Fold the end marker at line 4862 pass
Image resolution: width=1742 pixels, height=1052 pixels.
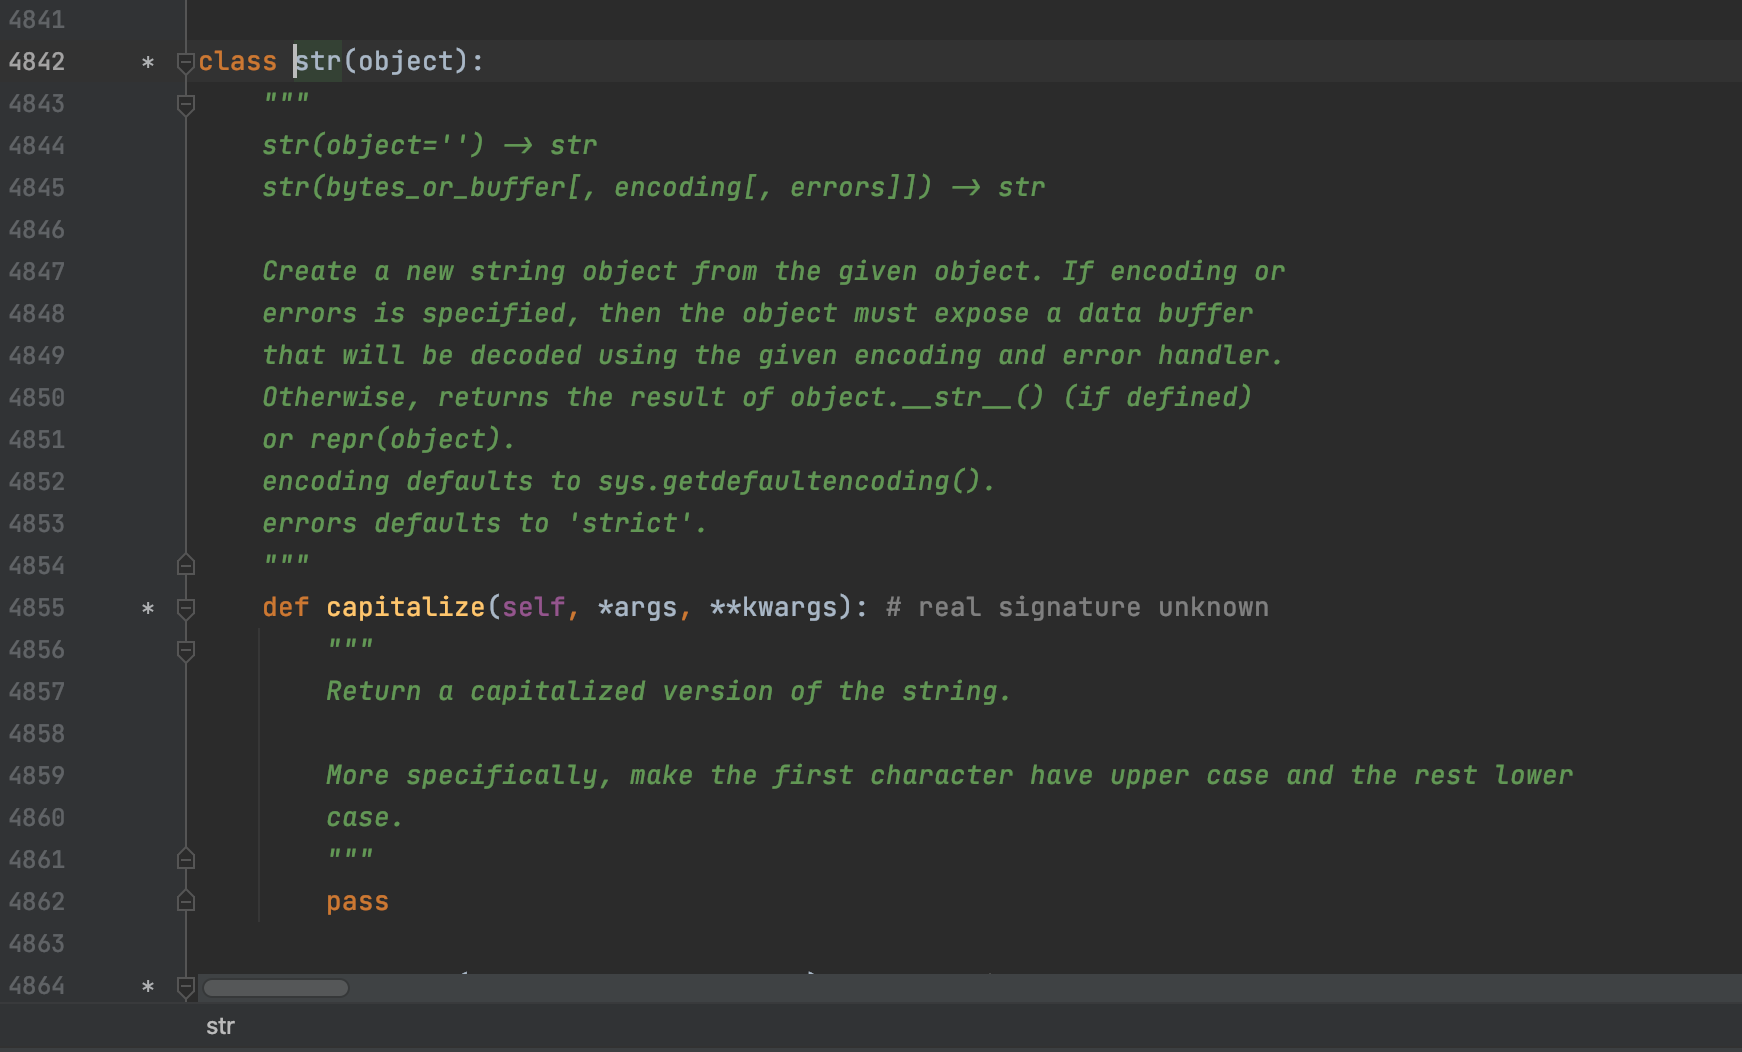(185, 901)
